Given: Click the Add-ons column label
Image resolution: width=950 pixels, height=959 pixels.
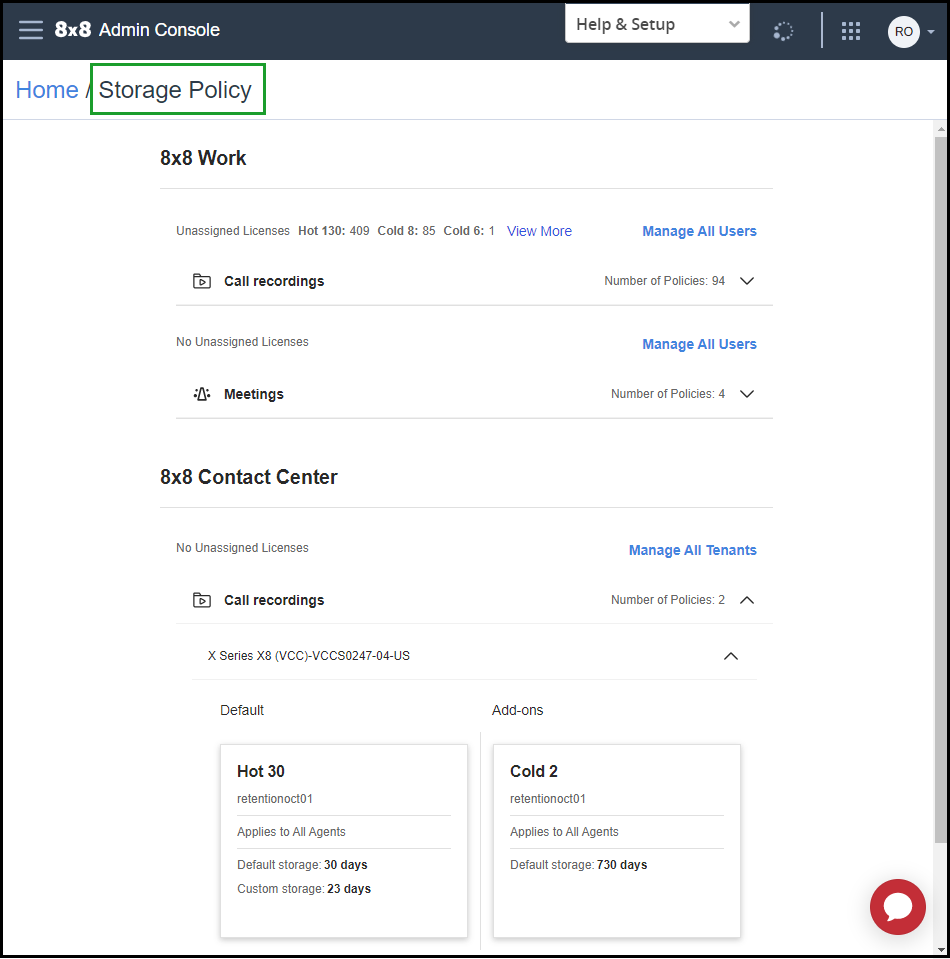Looking at the screenshot, I should tap(518, 710).
